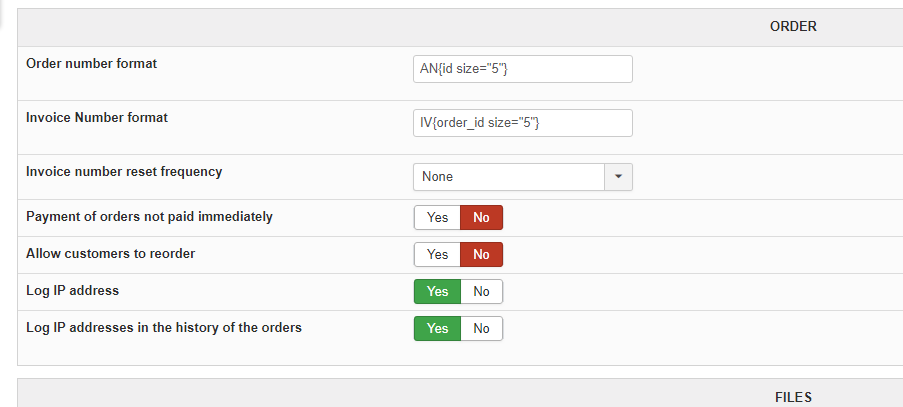903x407 pixels.
Task: Choose No for Log IP addresses in order history
Action: pyautogui.click(x=481, y=328)
